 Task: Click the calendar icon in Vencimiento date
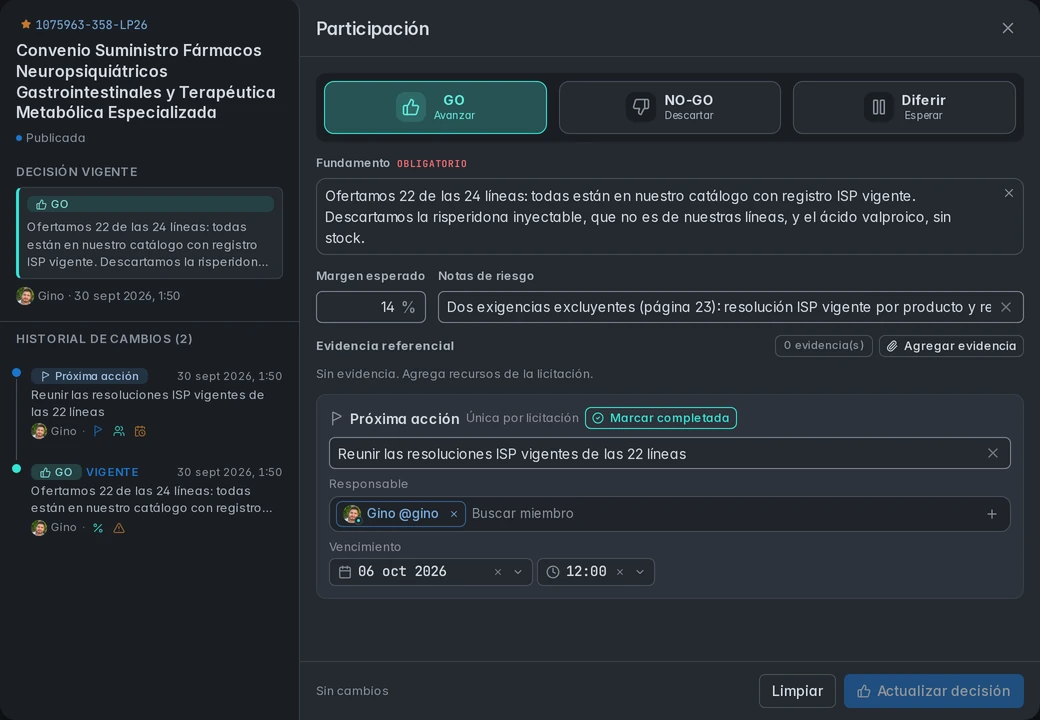click(345, 571)
